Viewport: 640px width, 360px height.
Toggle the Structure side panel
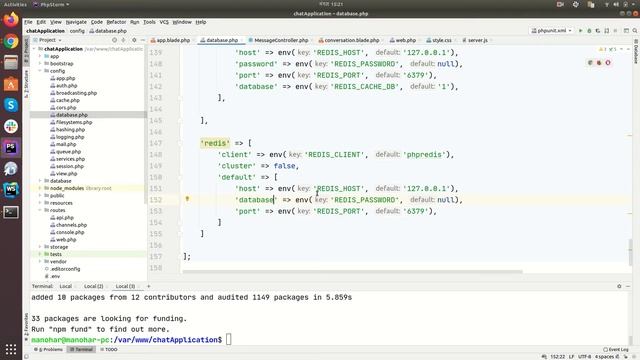27,84
